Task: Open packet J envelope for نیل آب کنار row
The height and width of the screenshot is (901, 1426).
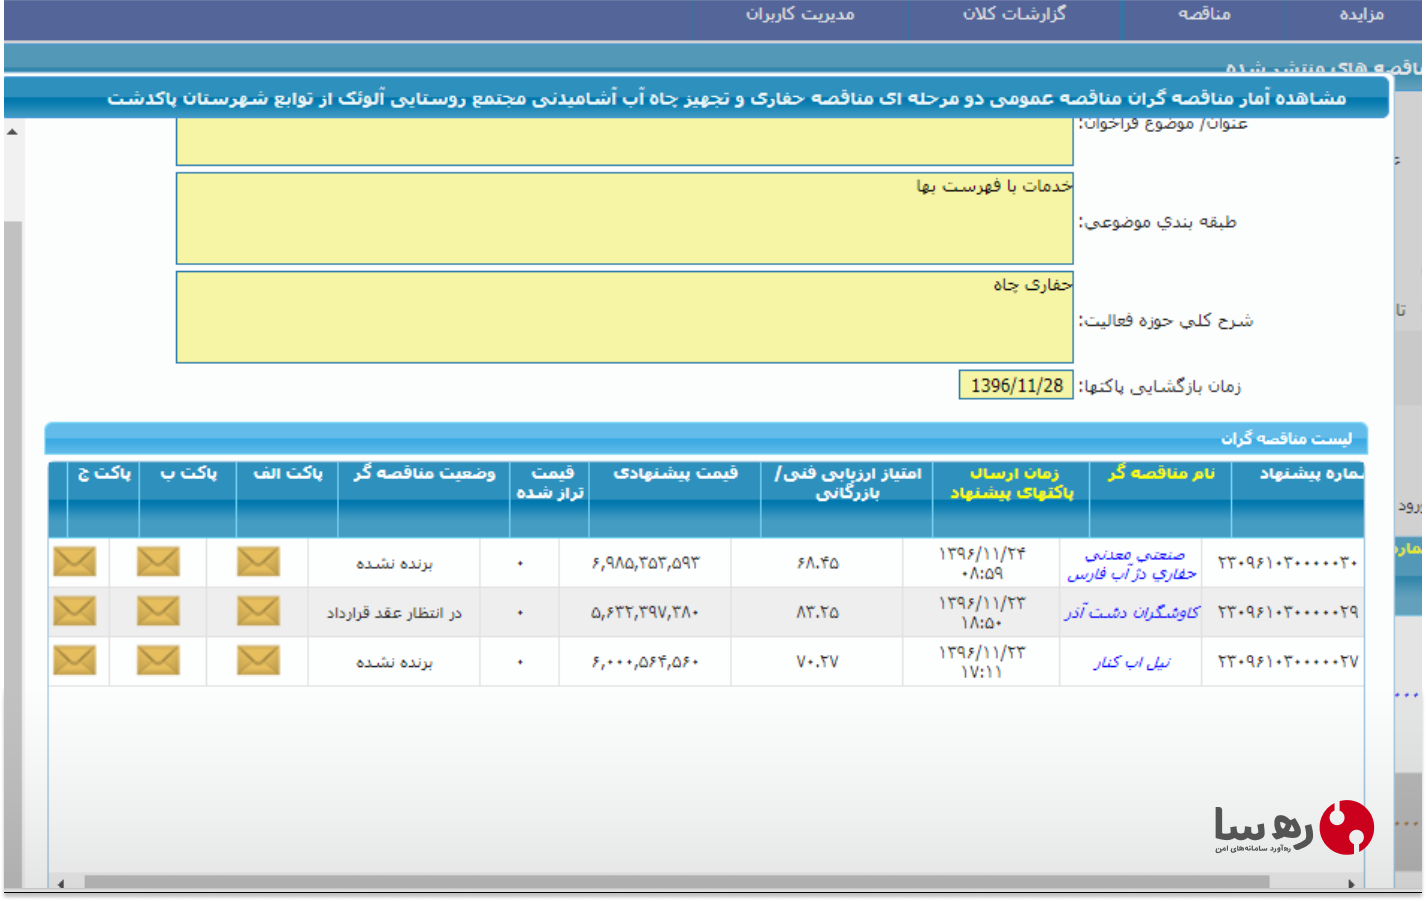Action: [74, 660]
